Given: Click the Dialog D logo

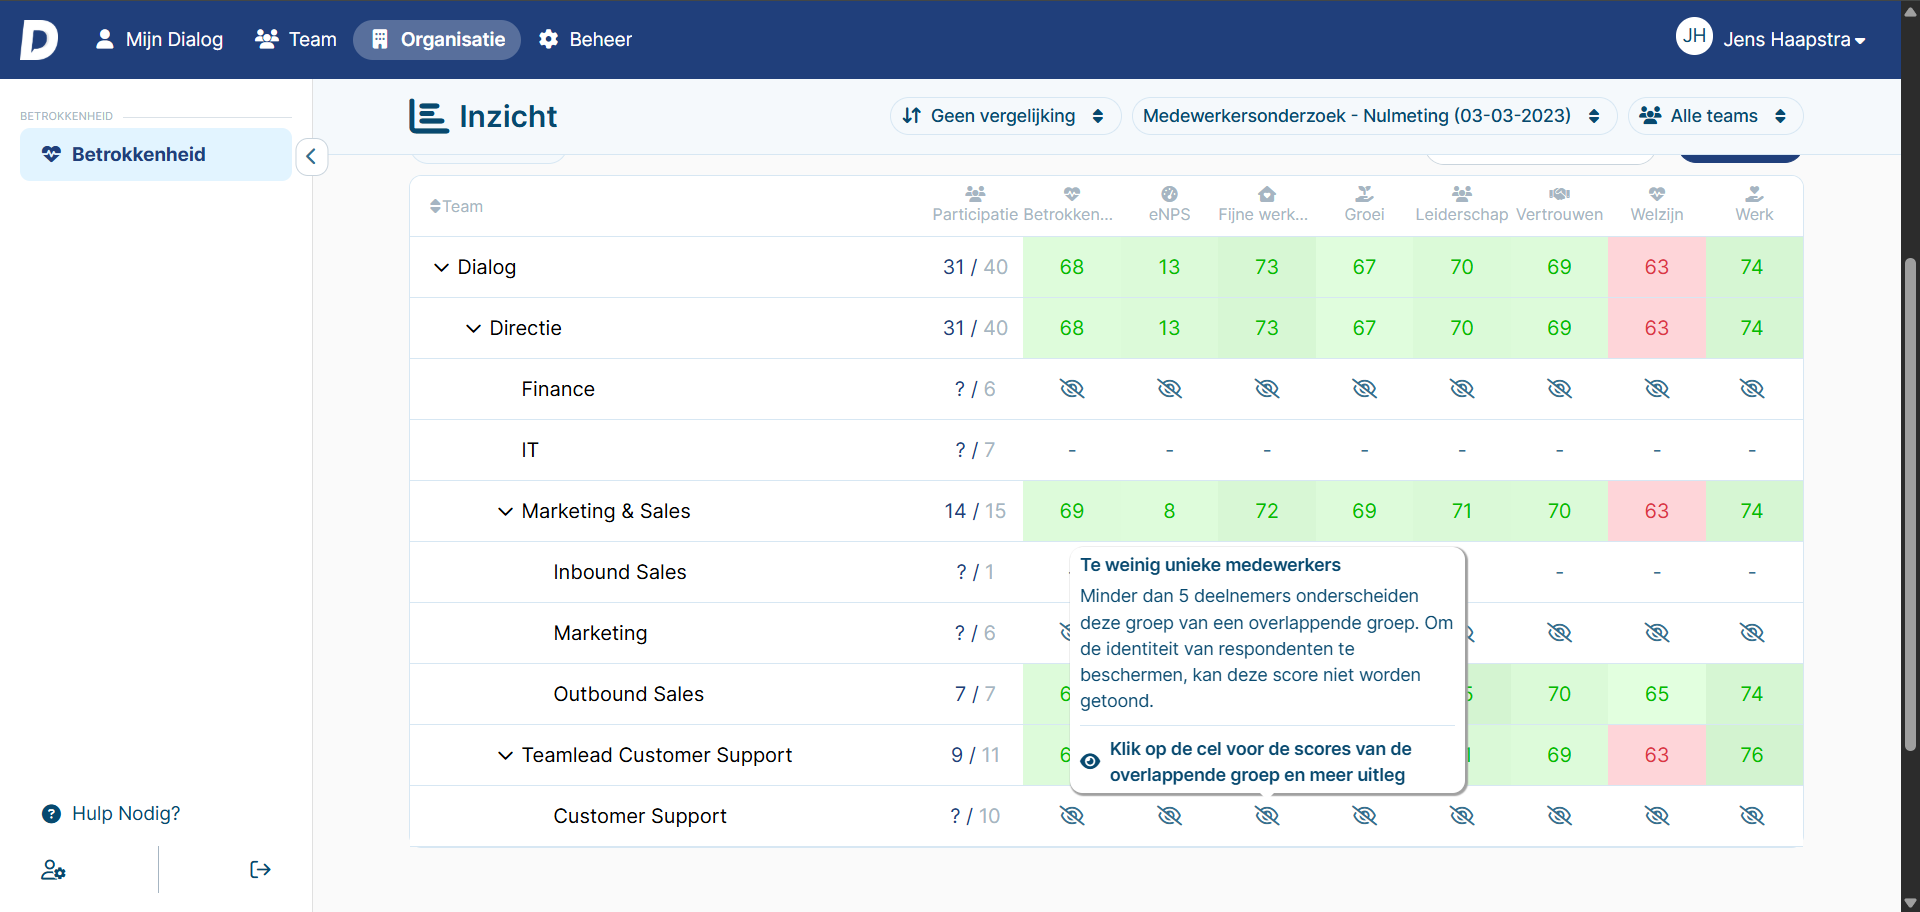Looking at the screenshot, I should coord(39,40).
